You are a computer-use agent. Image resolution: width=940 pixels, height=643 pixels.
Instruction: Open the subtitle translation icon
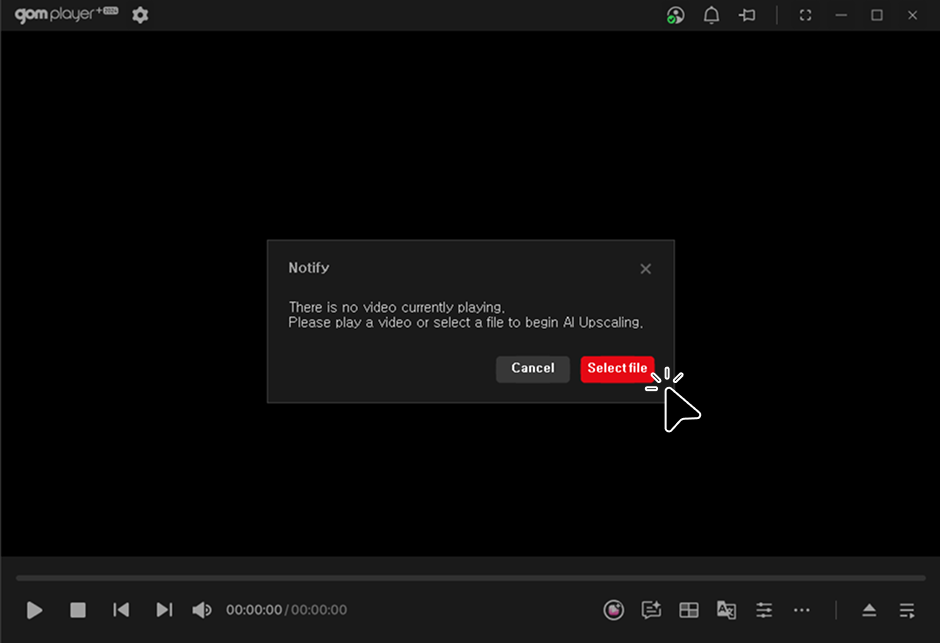click(726, 610)
